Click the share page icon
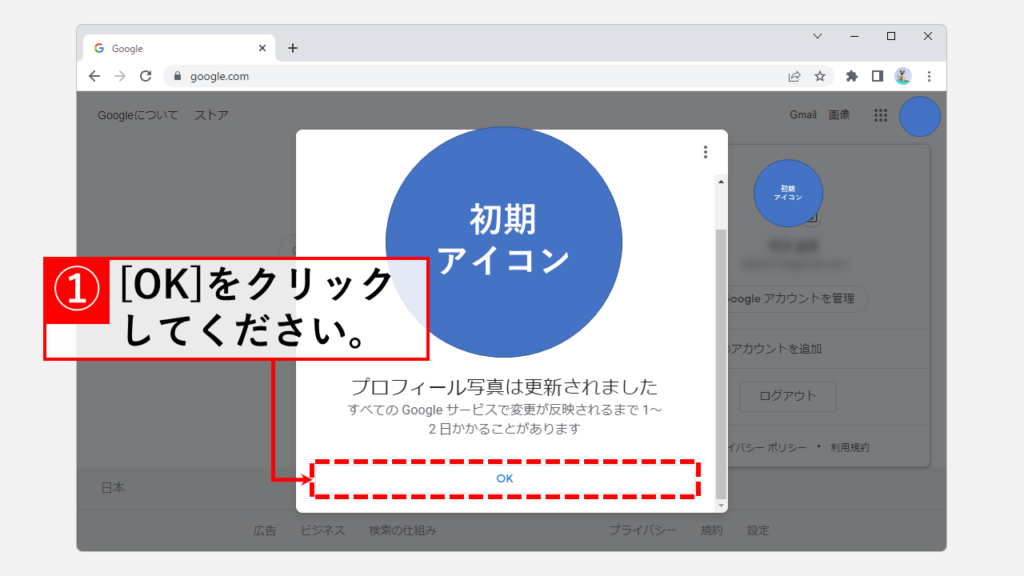The width and height of the screenshot is (1024, 576). point(794,76)
